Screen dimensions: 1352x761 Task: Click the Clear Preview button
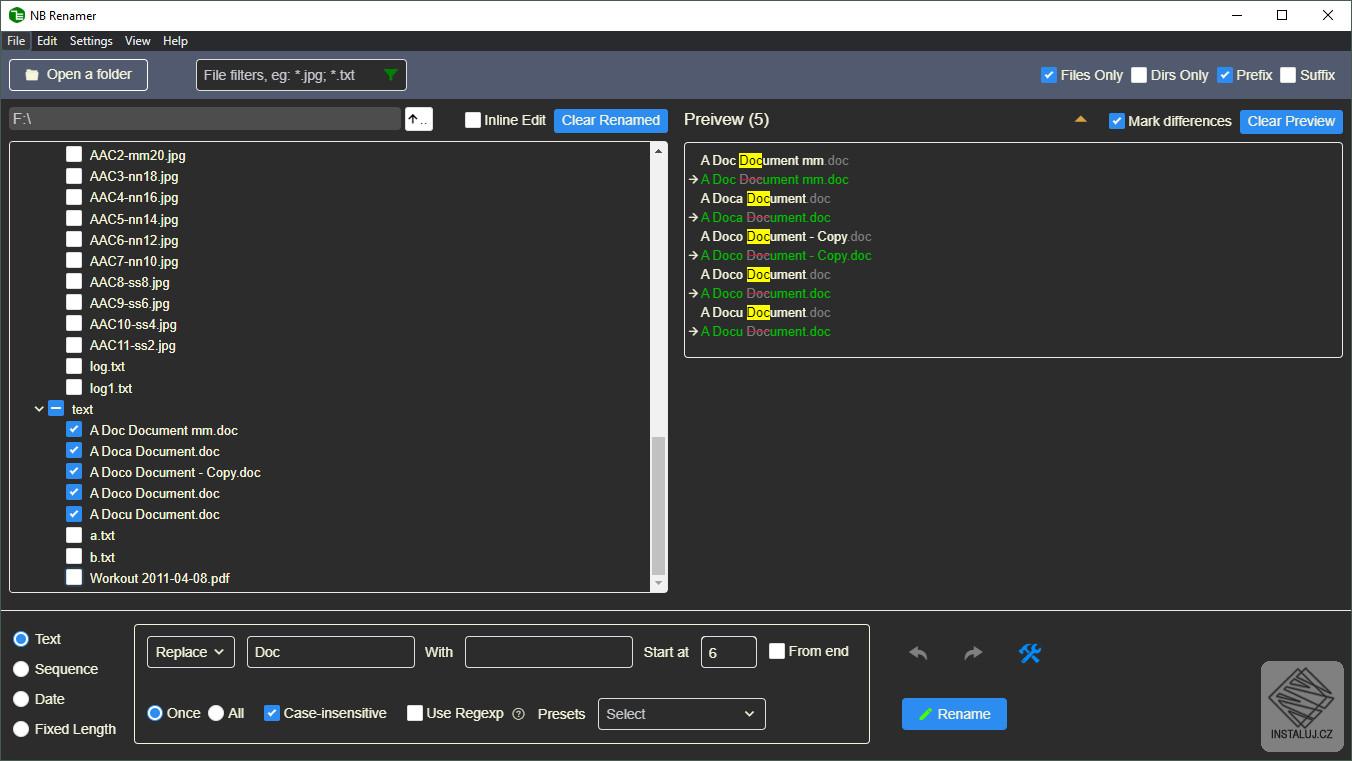point(1290,121)
